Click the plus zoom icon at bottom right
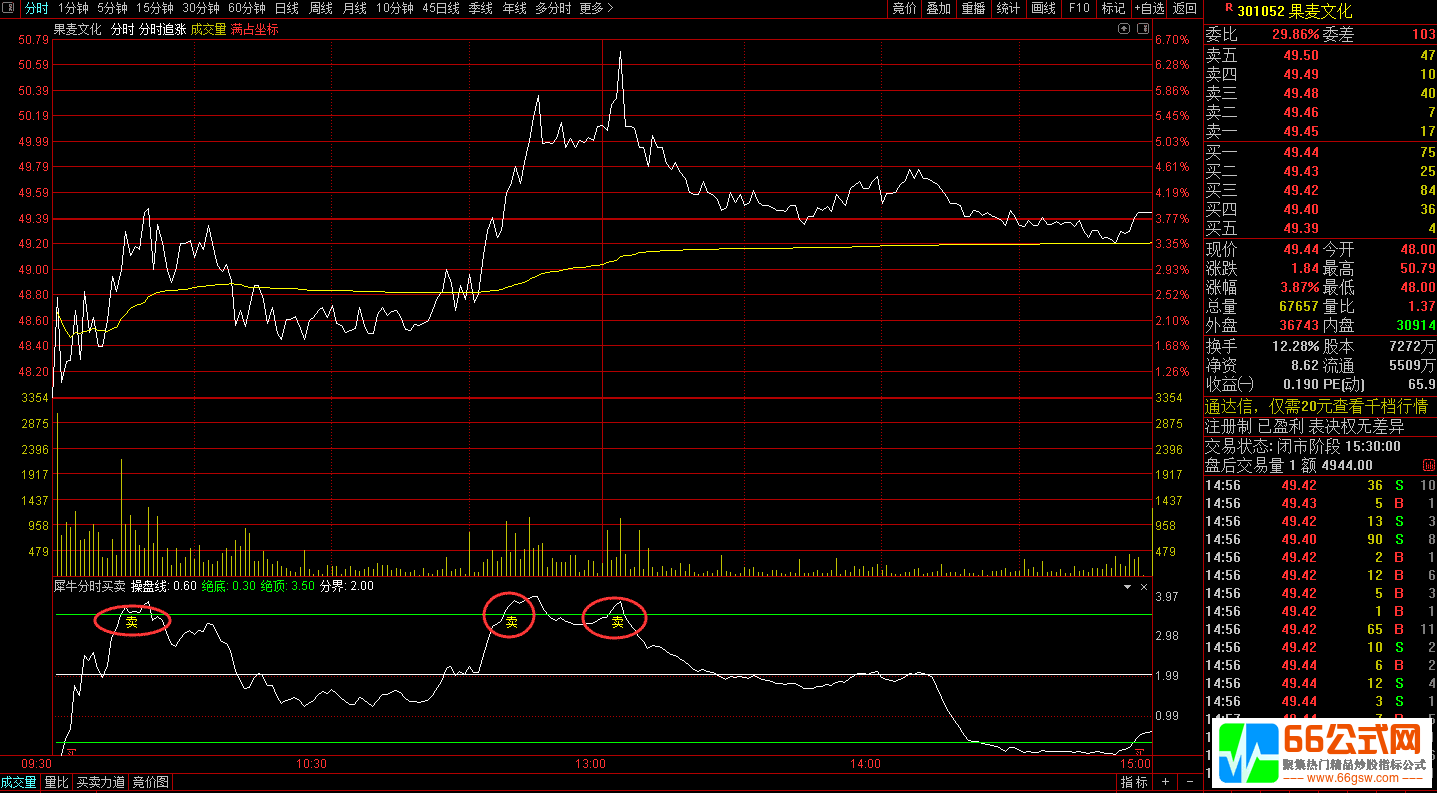 [x=1165, y=782]
